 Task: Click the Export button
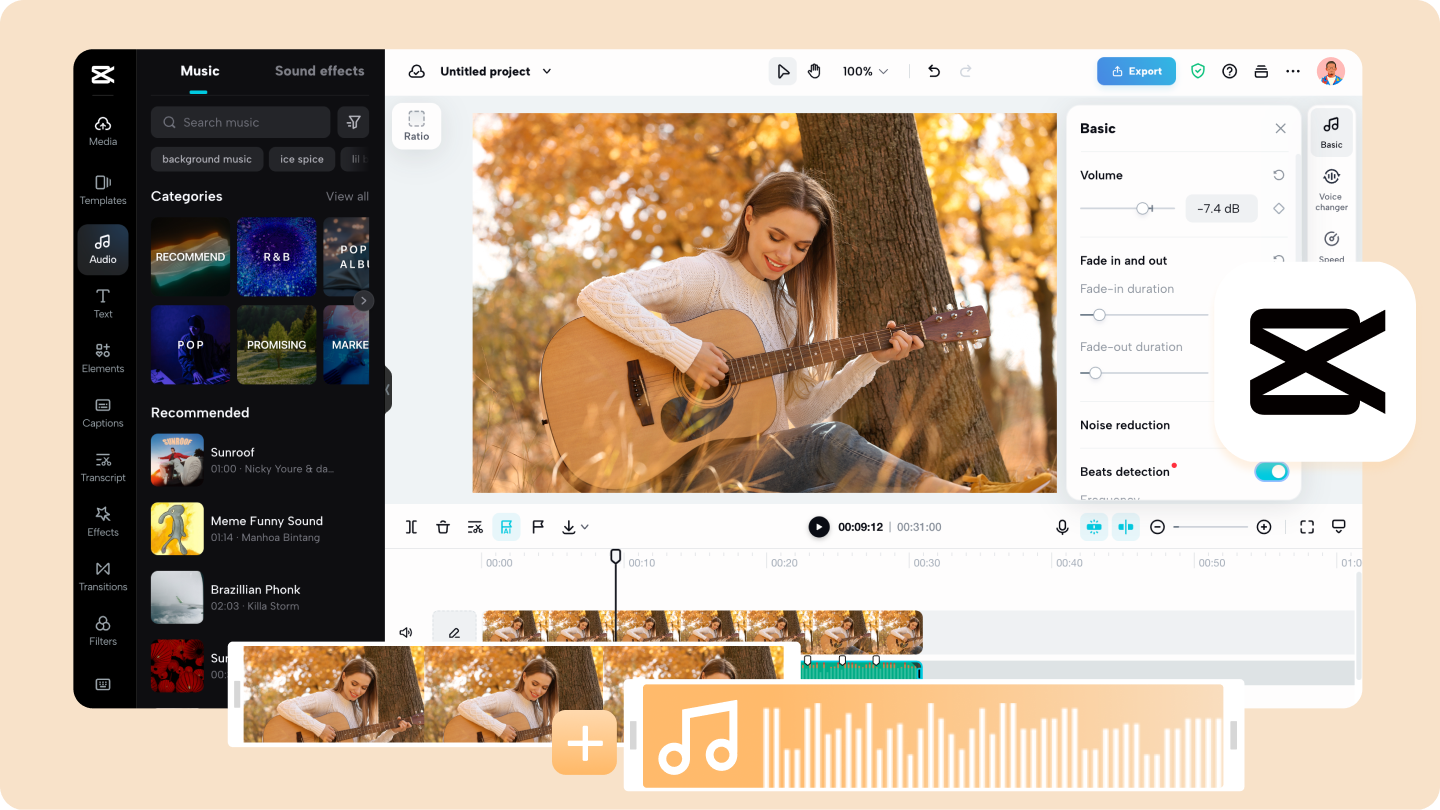click(x=1136, y=71)
